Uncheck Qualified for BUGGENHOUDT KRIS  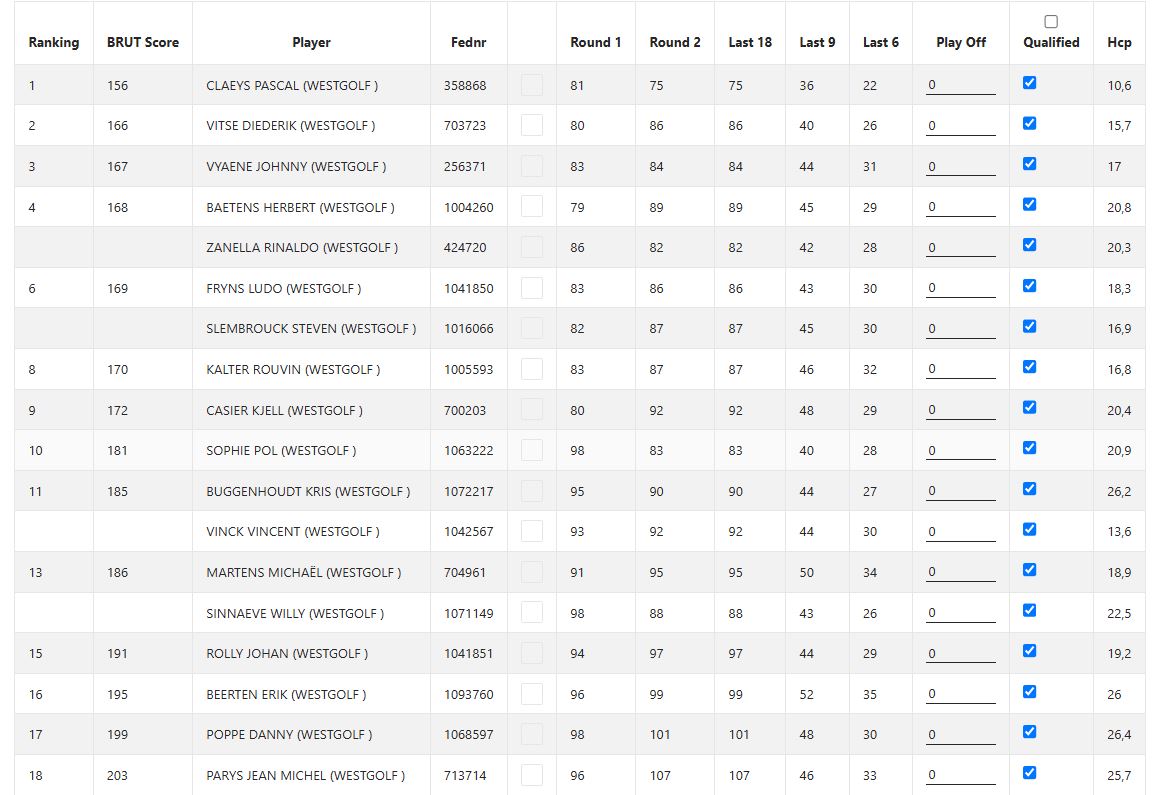pyautogui.click(x=1029, y=489)
